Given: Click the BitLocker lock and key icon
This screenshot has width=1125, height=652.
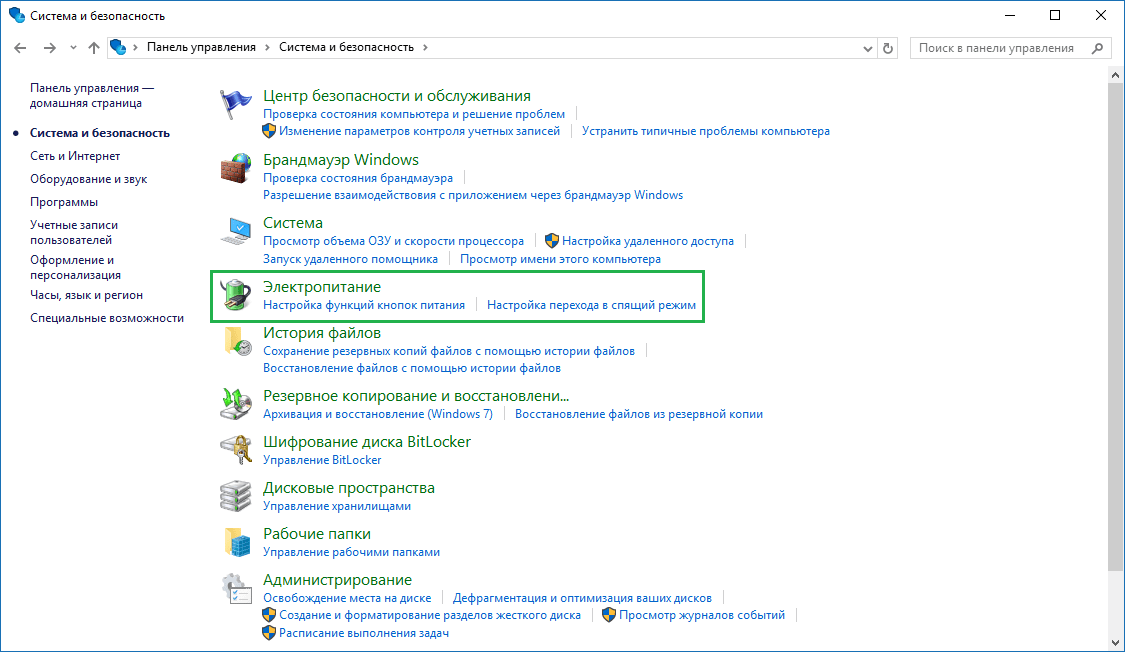Looking at the screenshot, I should click(235, 450).
